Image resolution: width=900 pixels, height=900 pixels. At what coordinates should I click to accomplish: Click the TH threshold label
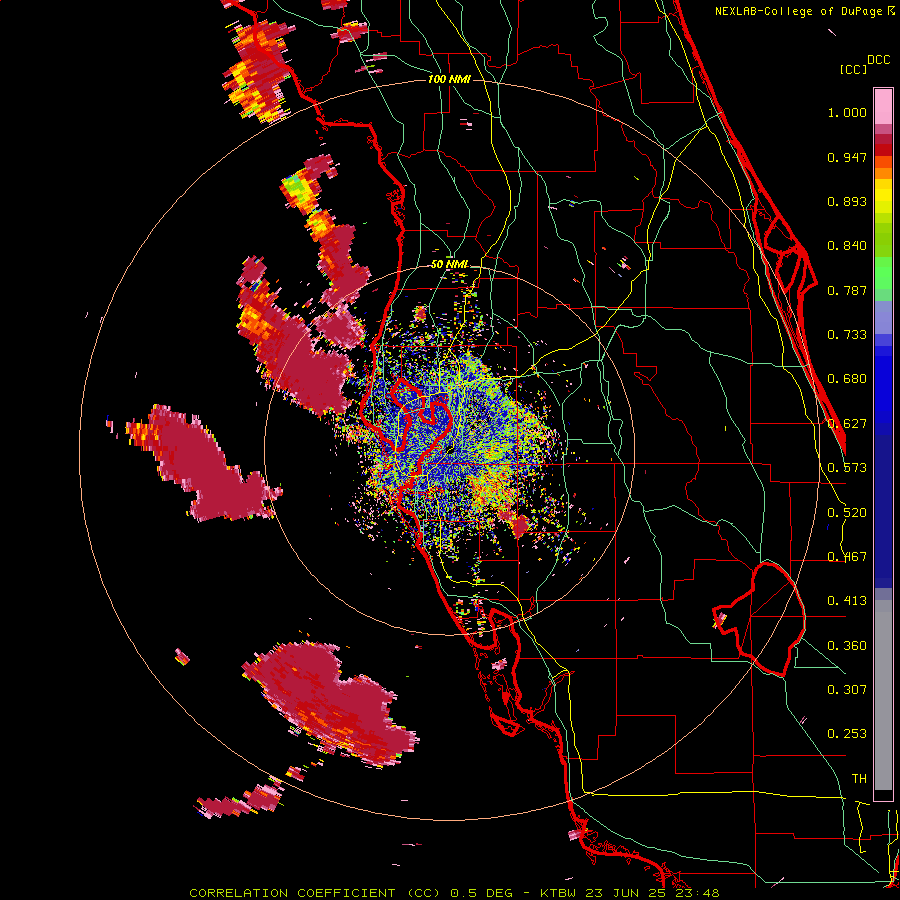pyautogui.click(x=859, y=779)
